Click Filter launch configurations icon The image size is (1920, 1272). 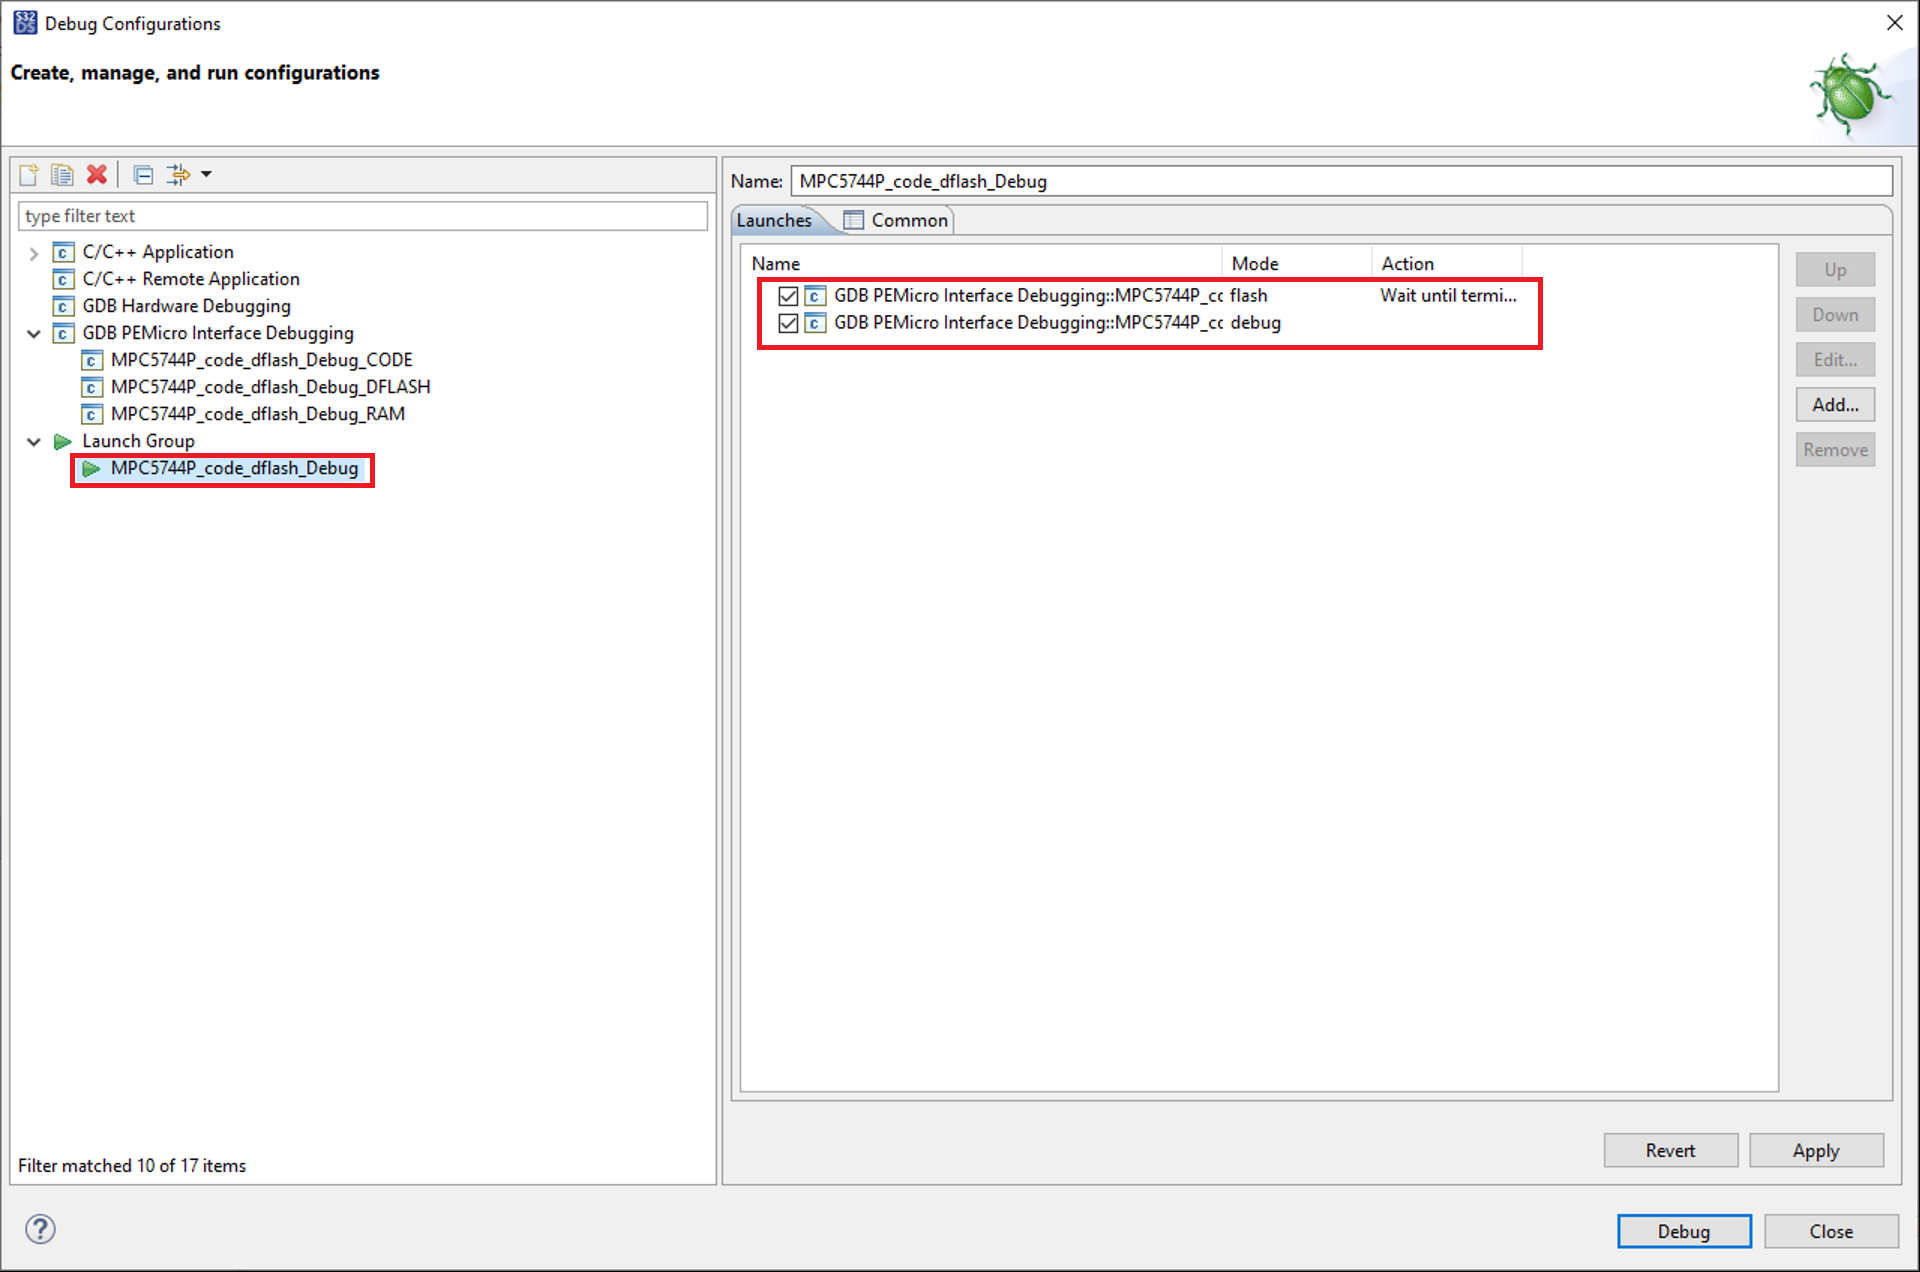tap(178, 175)
